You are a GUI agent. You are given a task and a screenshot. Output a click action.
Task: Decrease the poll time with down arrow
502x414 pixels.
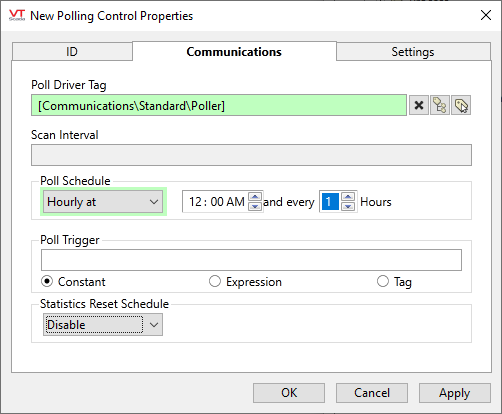pos(255,207)
